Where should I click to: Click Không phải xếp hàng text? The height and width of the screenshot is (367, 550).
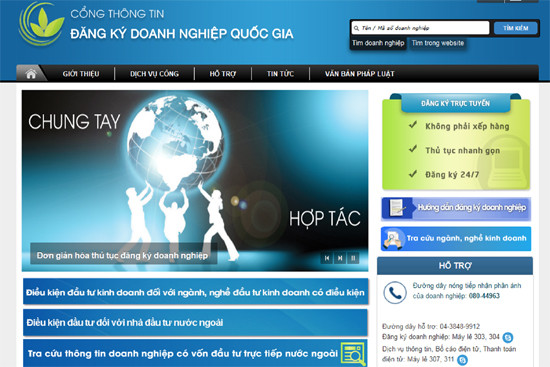[x=467, y=126]
